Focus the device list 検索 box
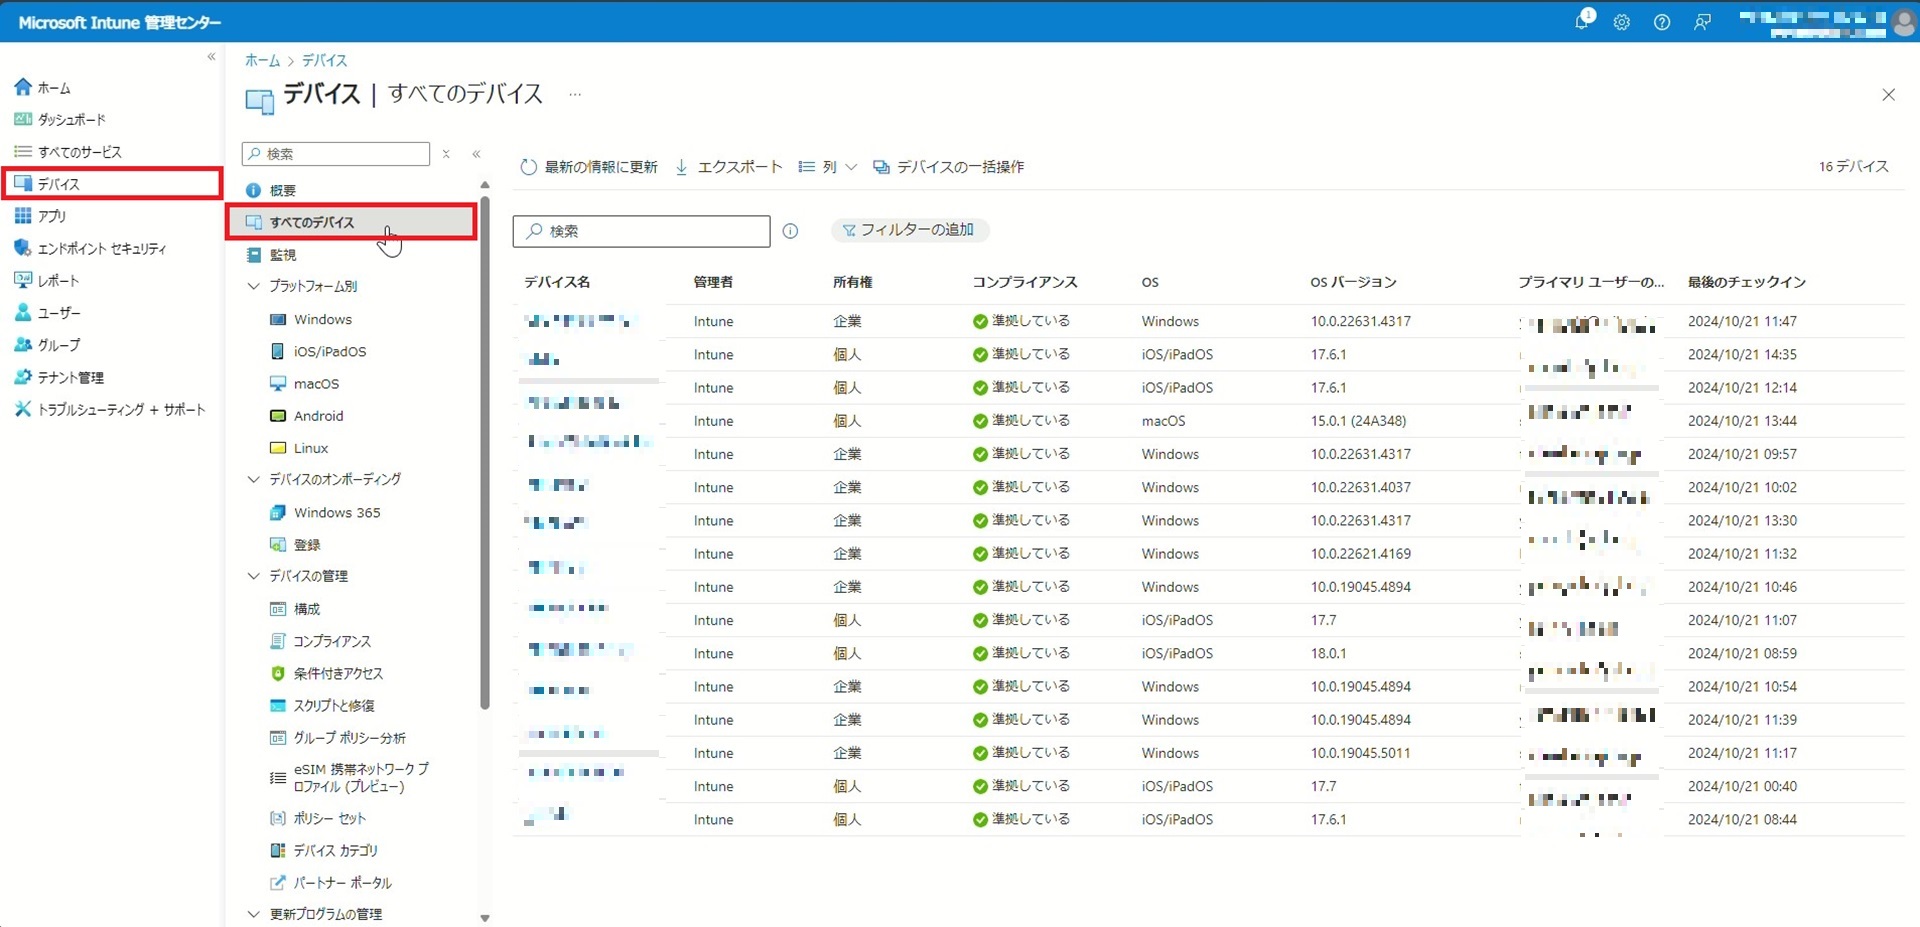This screenshot has width=1920, height=927. click(x=642, y=231)
